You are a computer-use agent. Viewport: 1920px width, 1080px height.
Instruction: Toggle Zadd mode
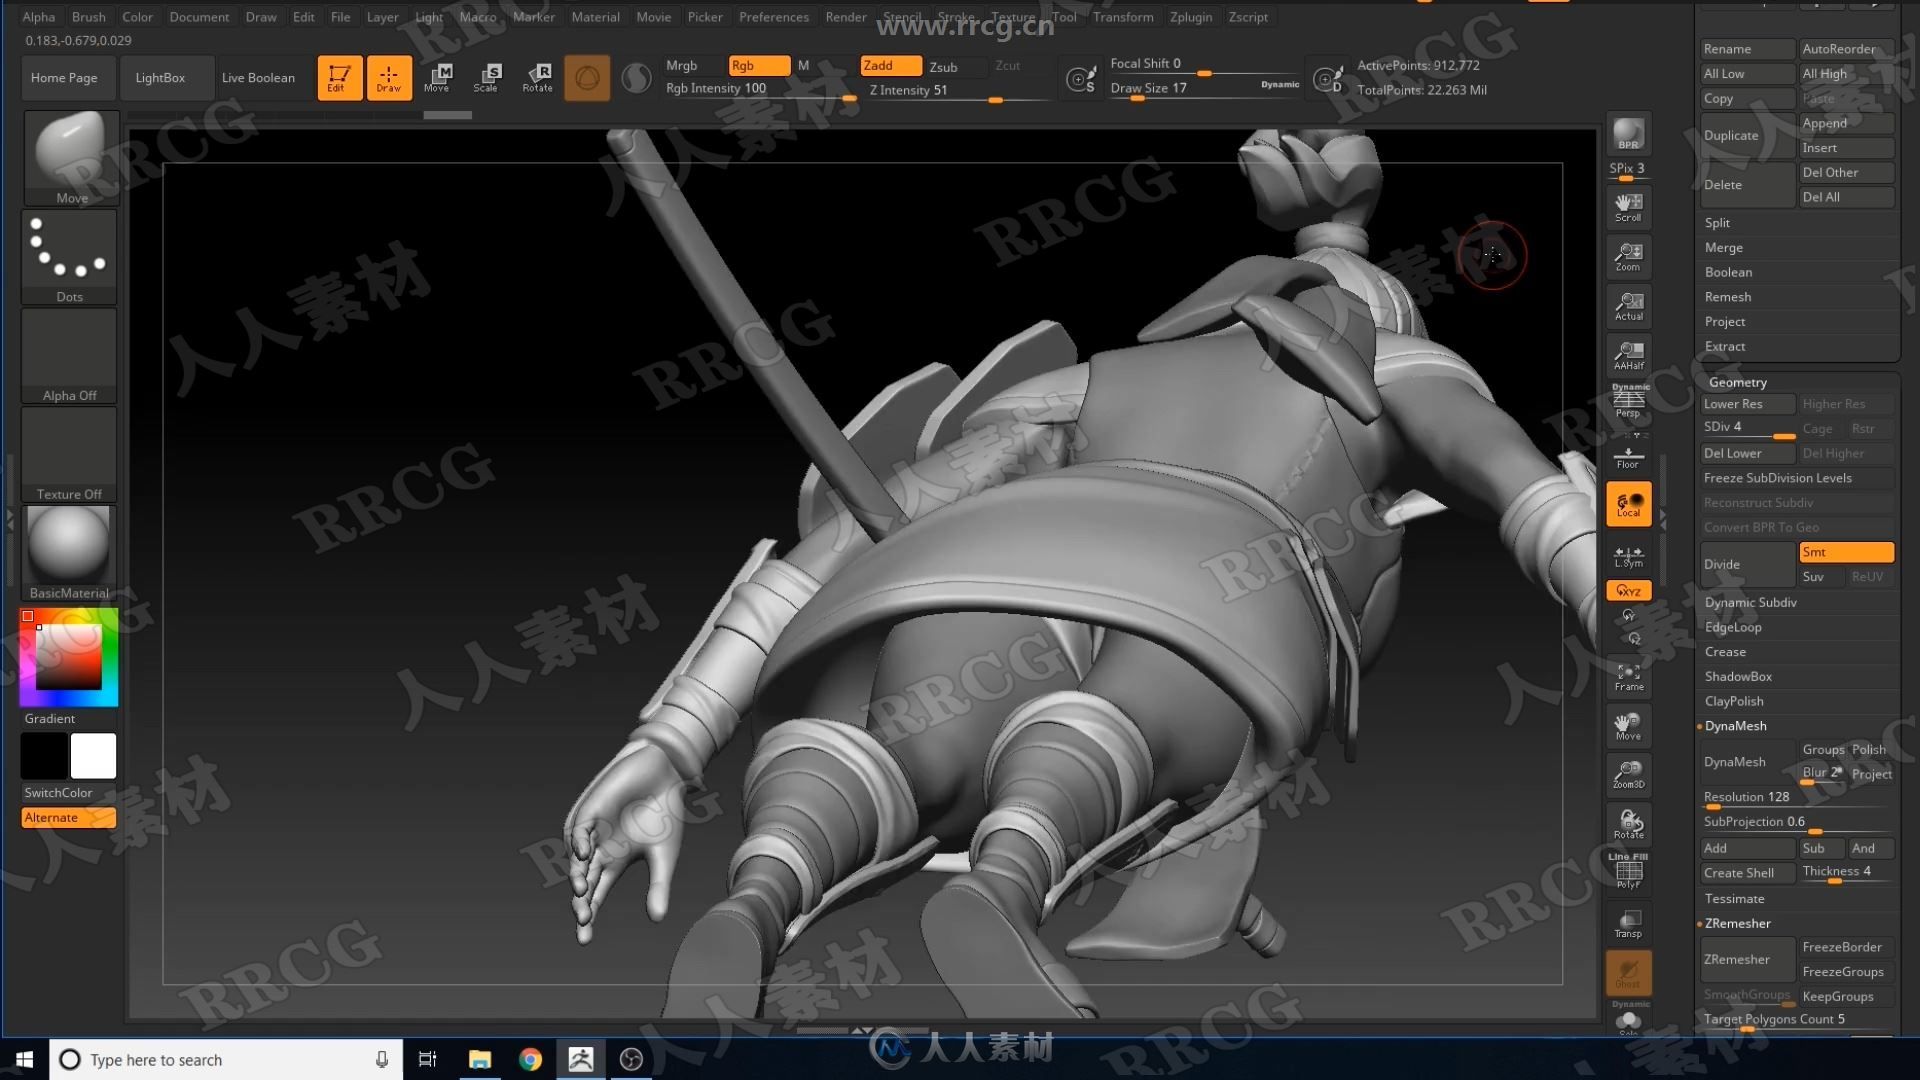coord(891,65)
